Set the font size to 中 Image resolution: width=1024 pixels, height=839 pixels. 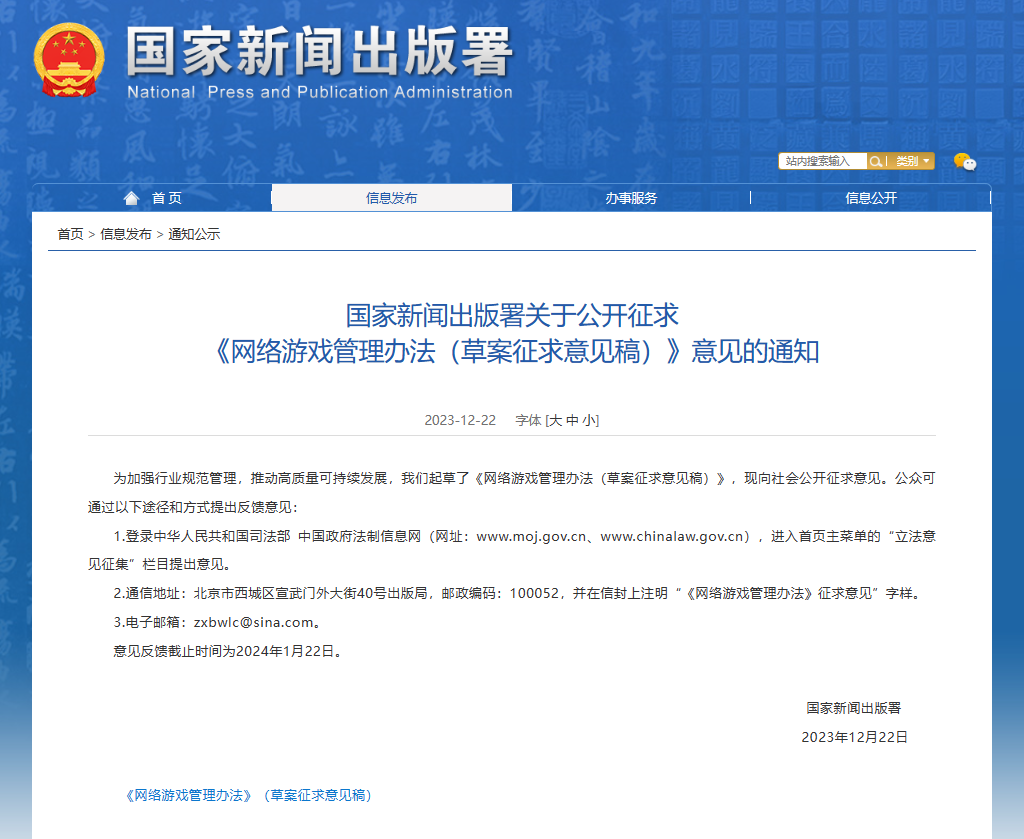572,420
